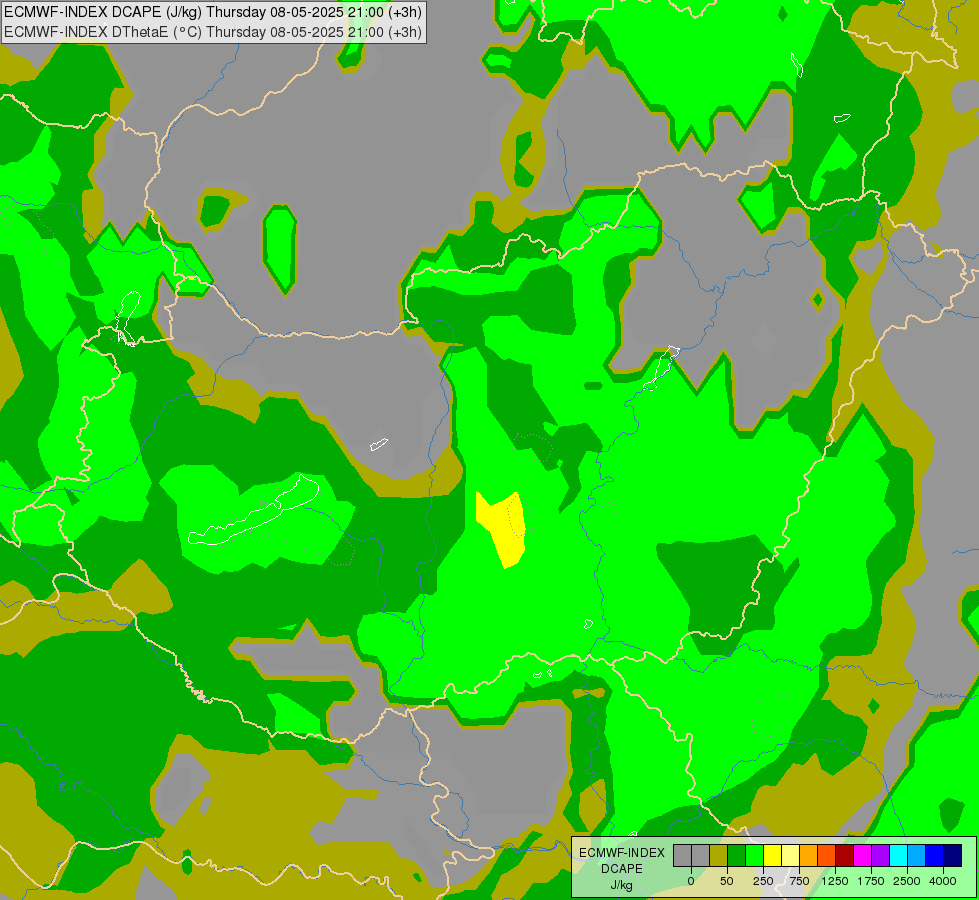Click the navy legend swatch
979x900 pixels.
point(952,856)
